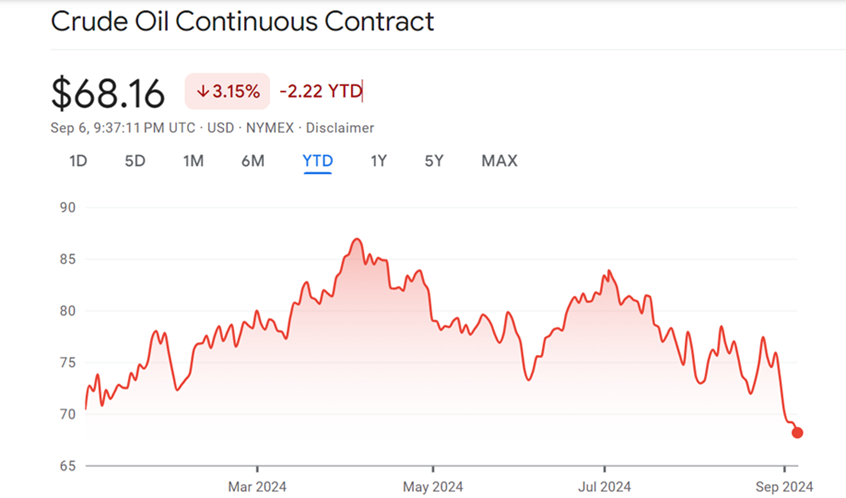This screenshot has width=846, height=498.
Task: Click the Jul 2024 axis label
Action: (x=605, y=486)
